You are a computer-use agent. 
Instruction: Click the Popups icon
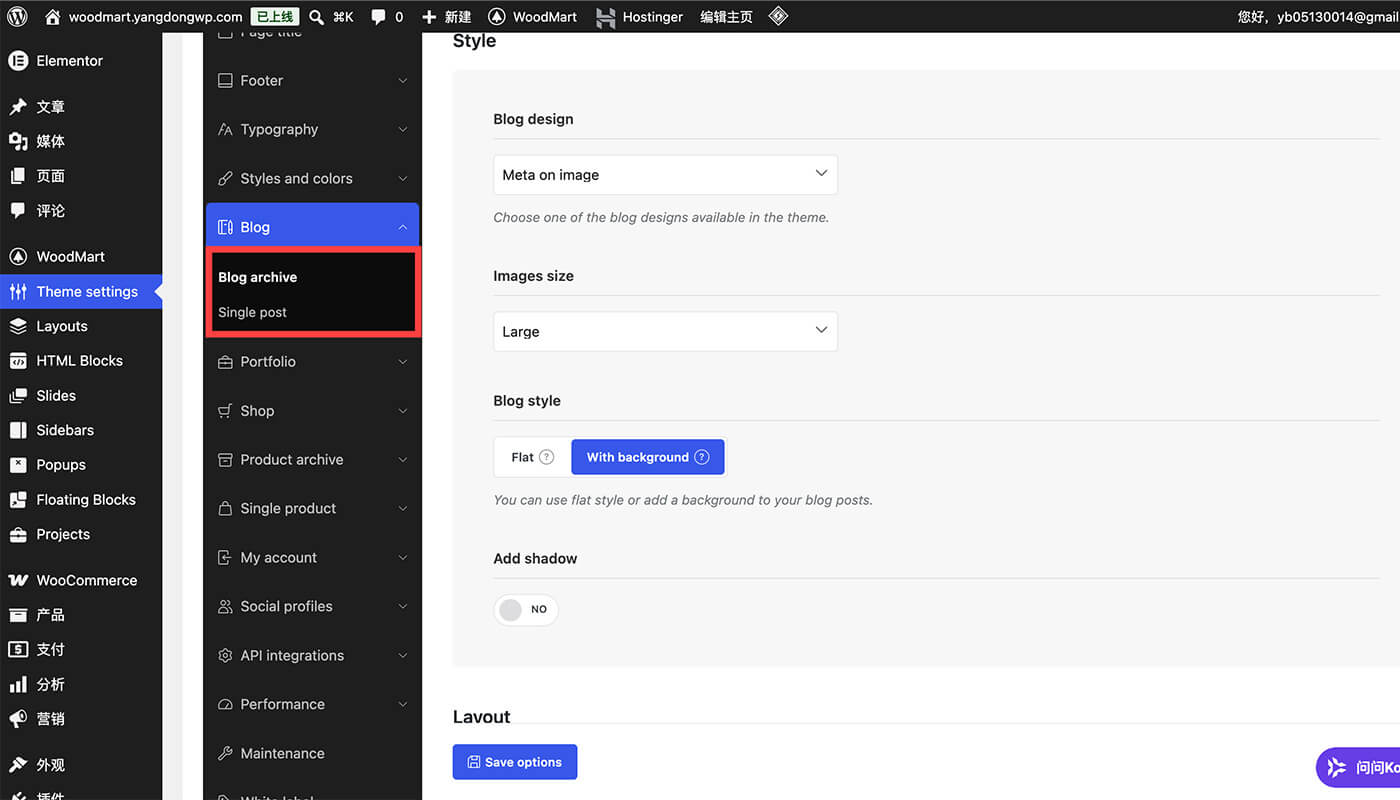[18, 465]
